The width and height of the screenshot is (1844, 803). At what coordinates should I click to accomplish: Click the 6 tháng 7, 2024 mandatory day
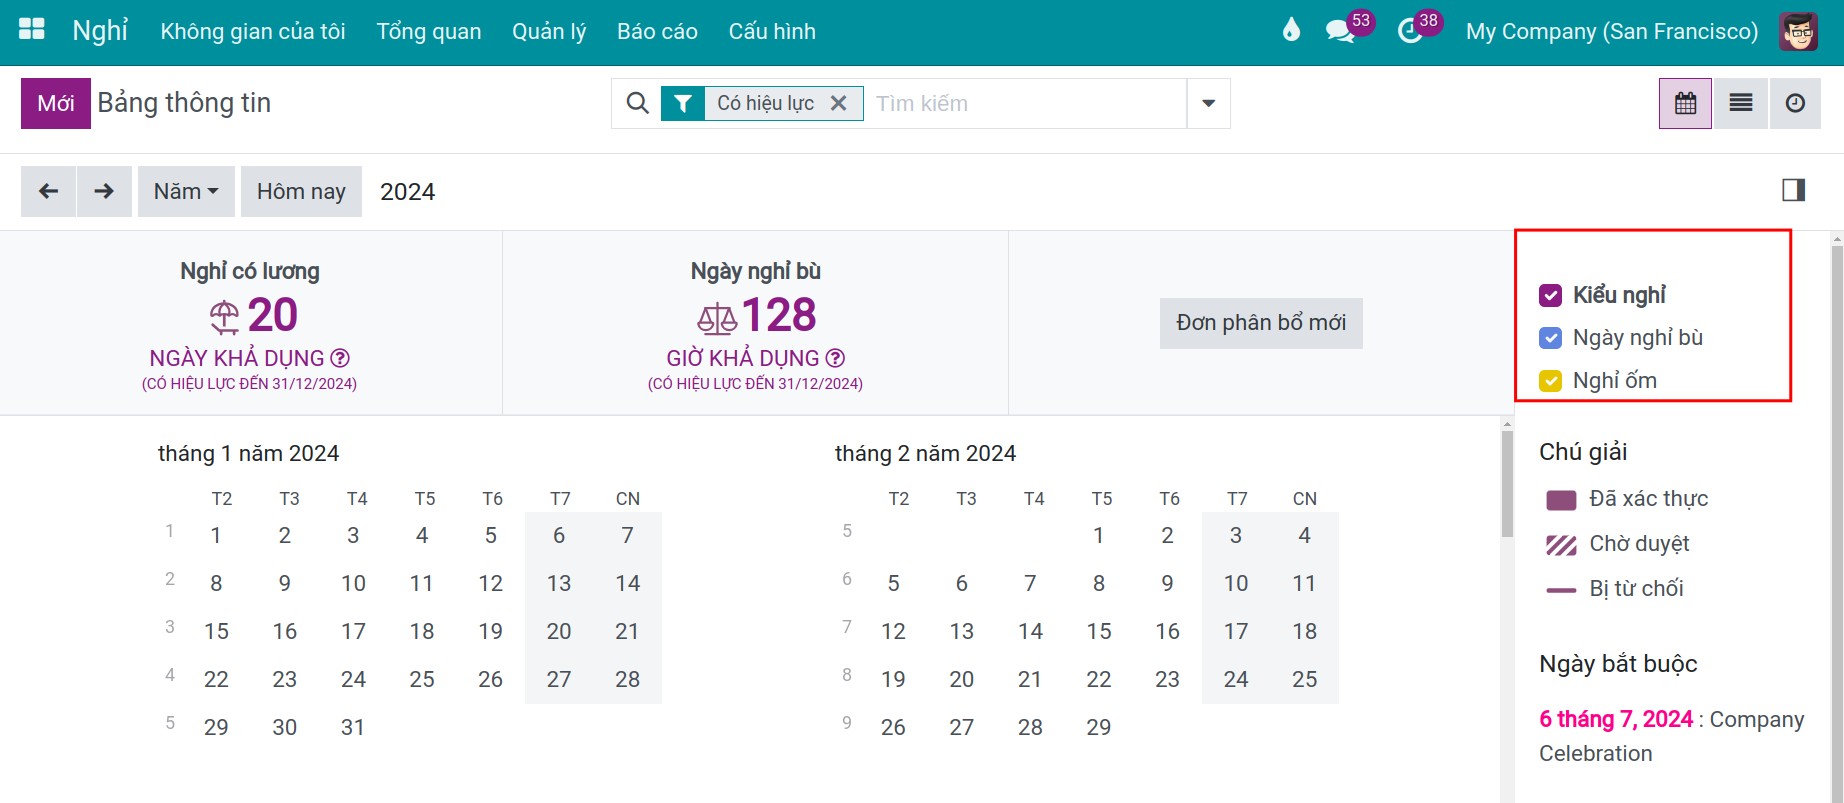pos(1616,719)
